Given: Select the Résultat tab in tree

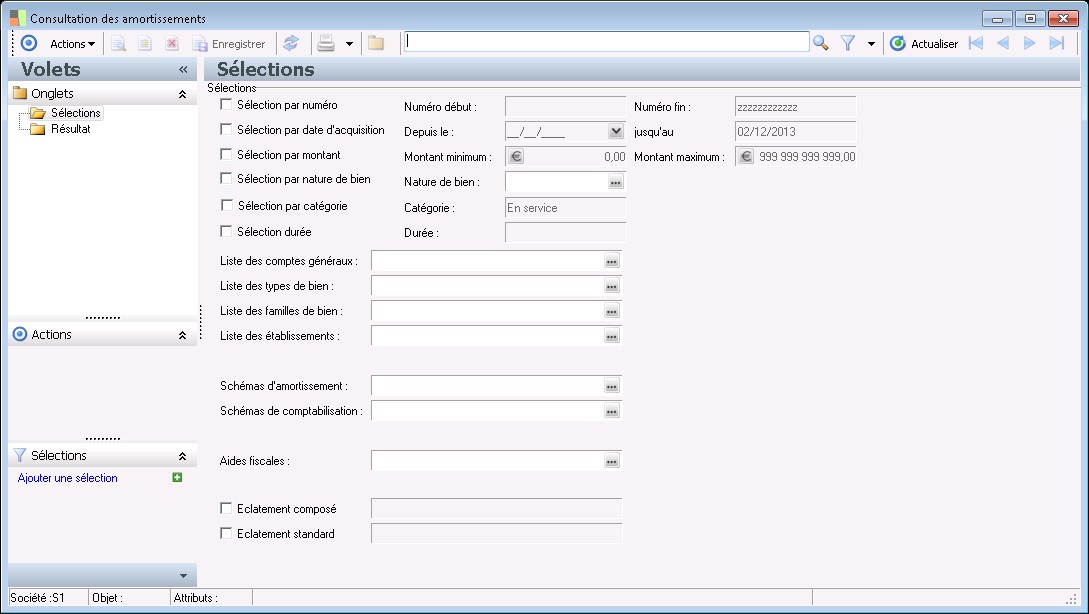Looking at the screenshot, I should [x=71, y=129].
